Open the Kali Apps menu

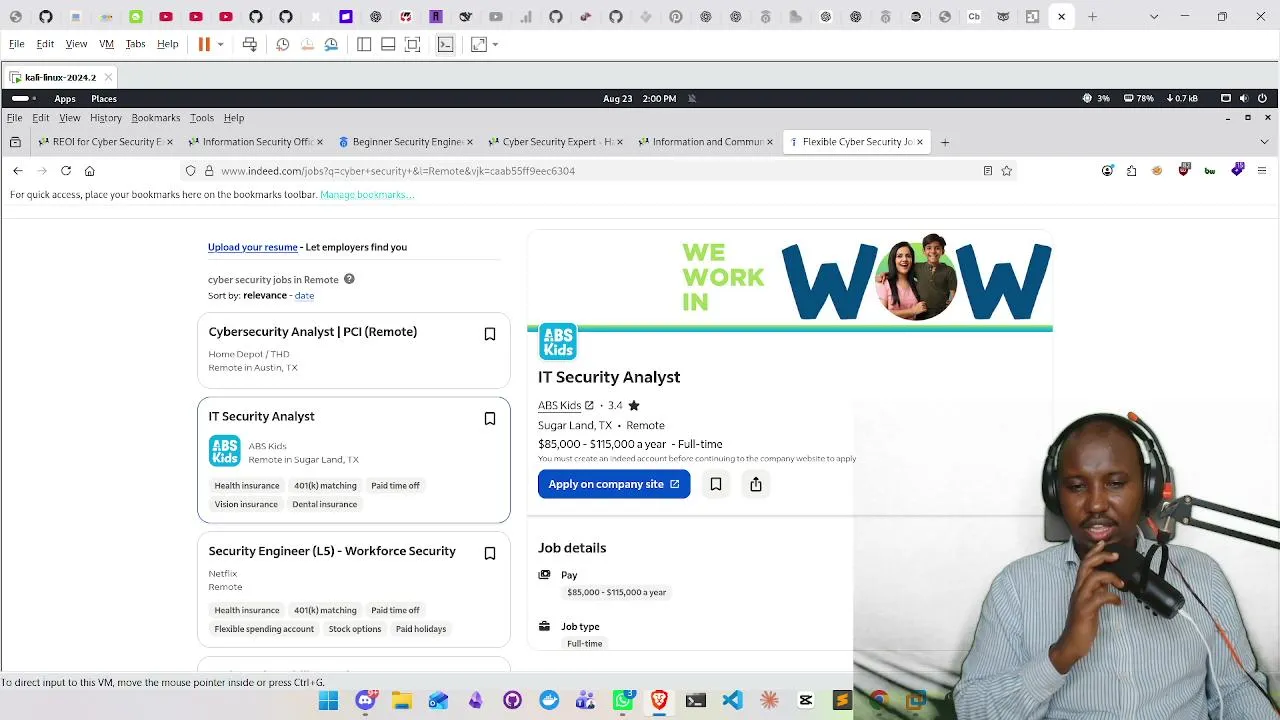[65, 98]
